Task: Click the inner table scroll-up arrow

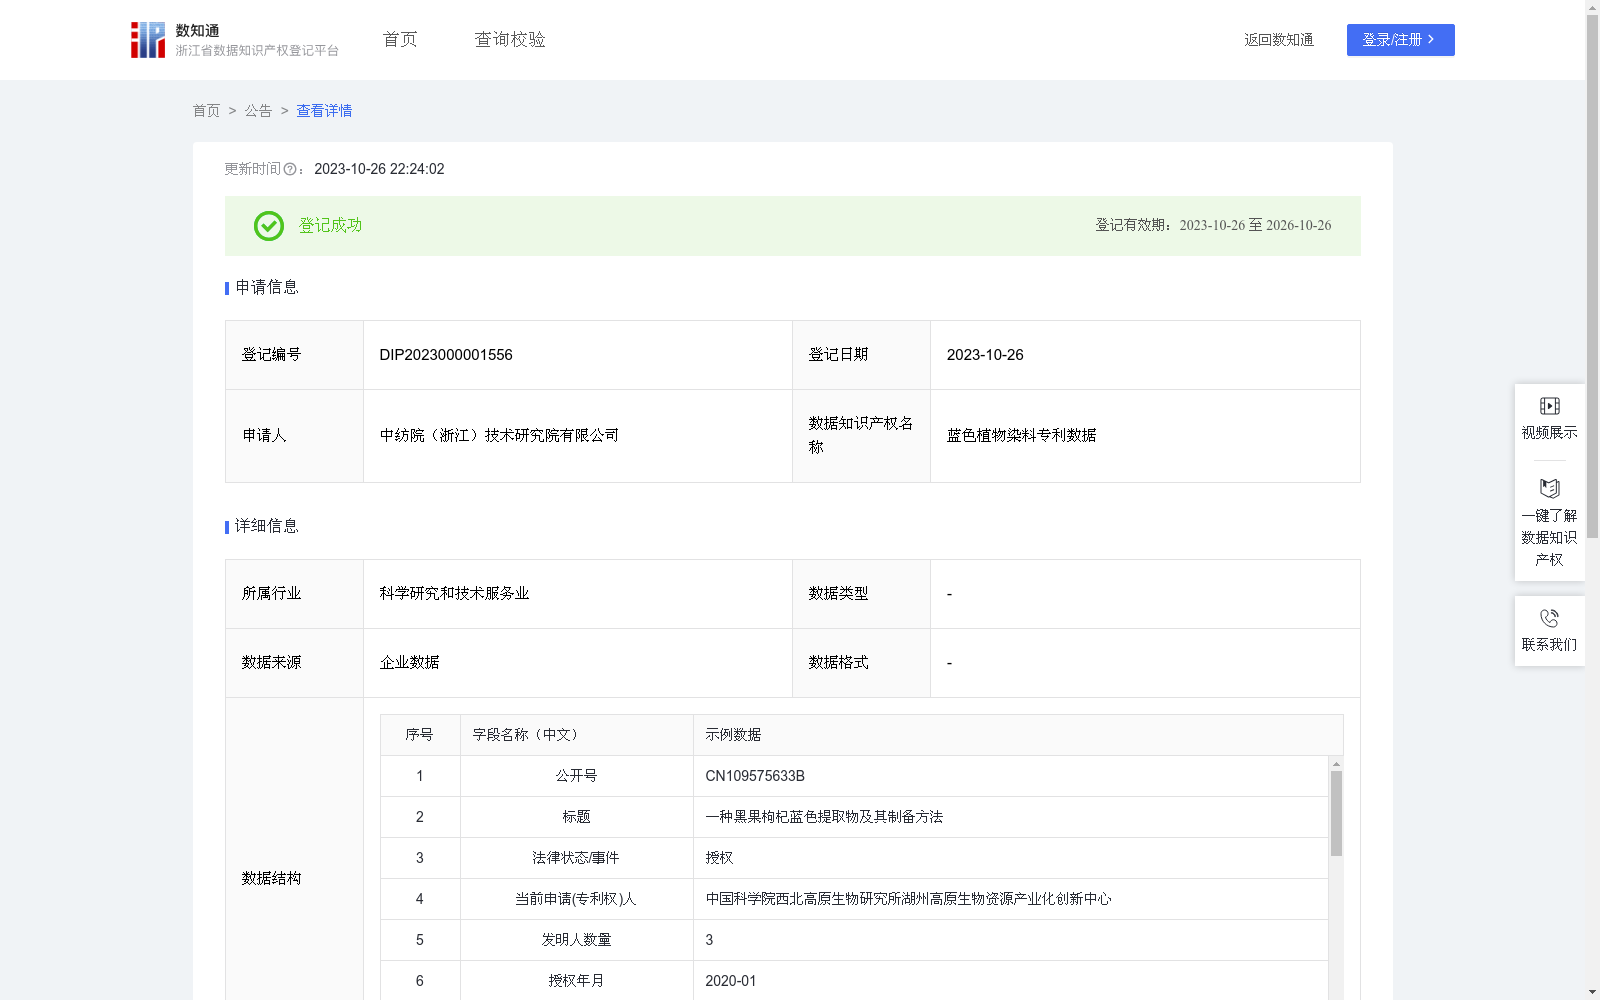Action: point(1336,764)
